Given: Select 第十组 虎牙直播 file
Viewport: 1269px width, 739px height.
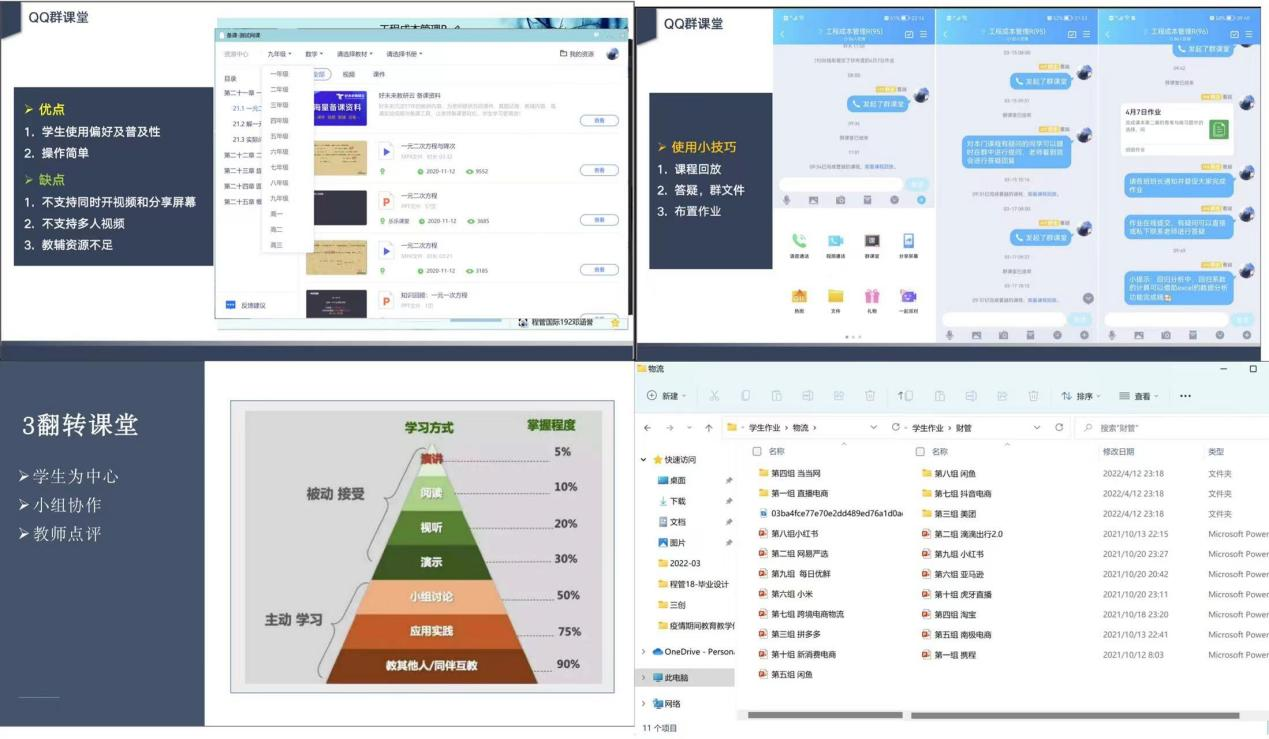Looking at the screenshot, I should point(956,594).
